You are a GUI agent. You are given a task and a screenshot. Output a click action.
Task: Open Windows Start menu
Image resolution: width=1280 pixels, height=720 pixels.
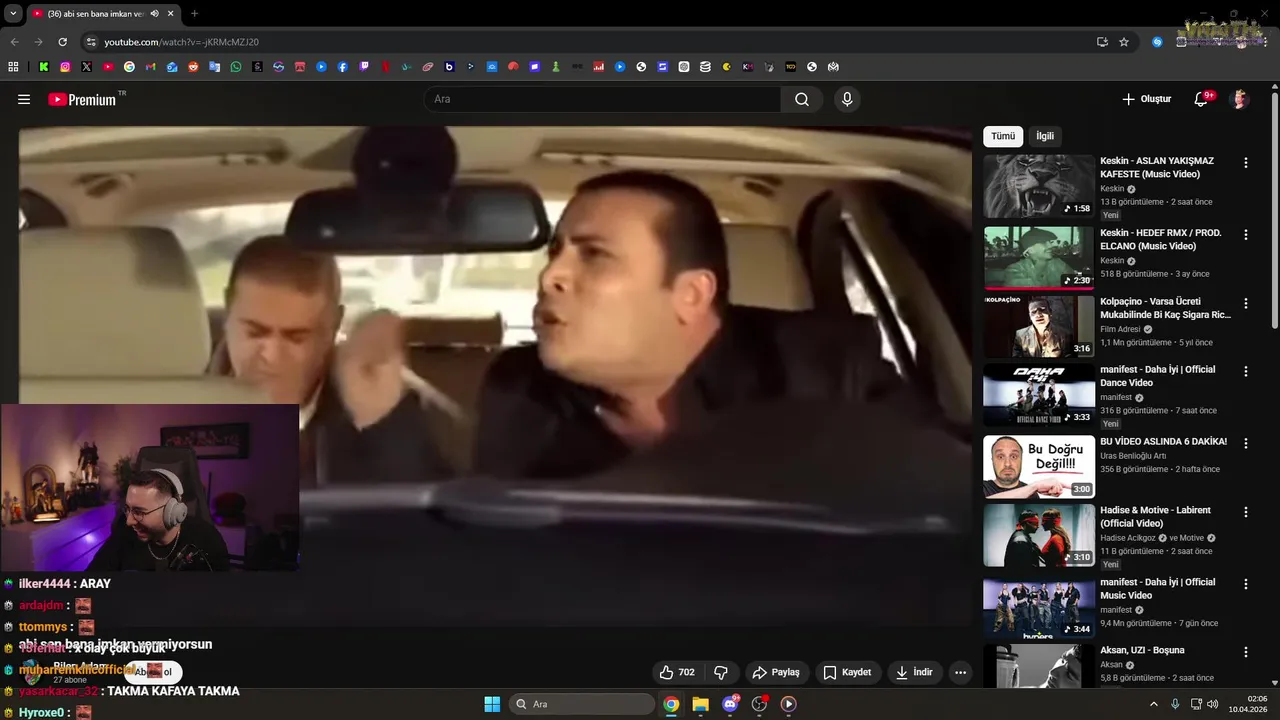(x=492, y=704)
